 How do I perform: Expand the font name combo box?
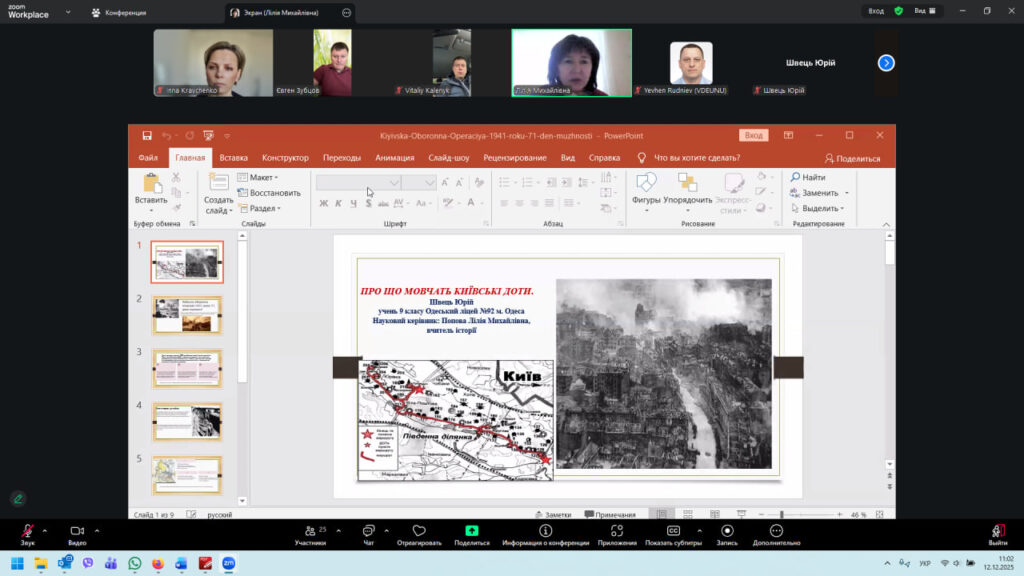395,182
